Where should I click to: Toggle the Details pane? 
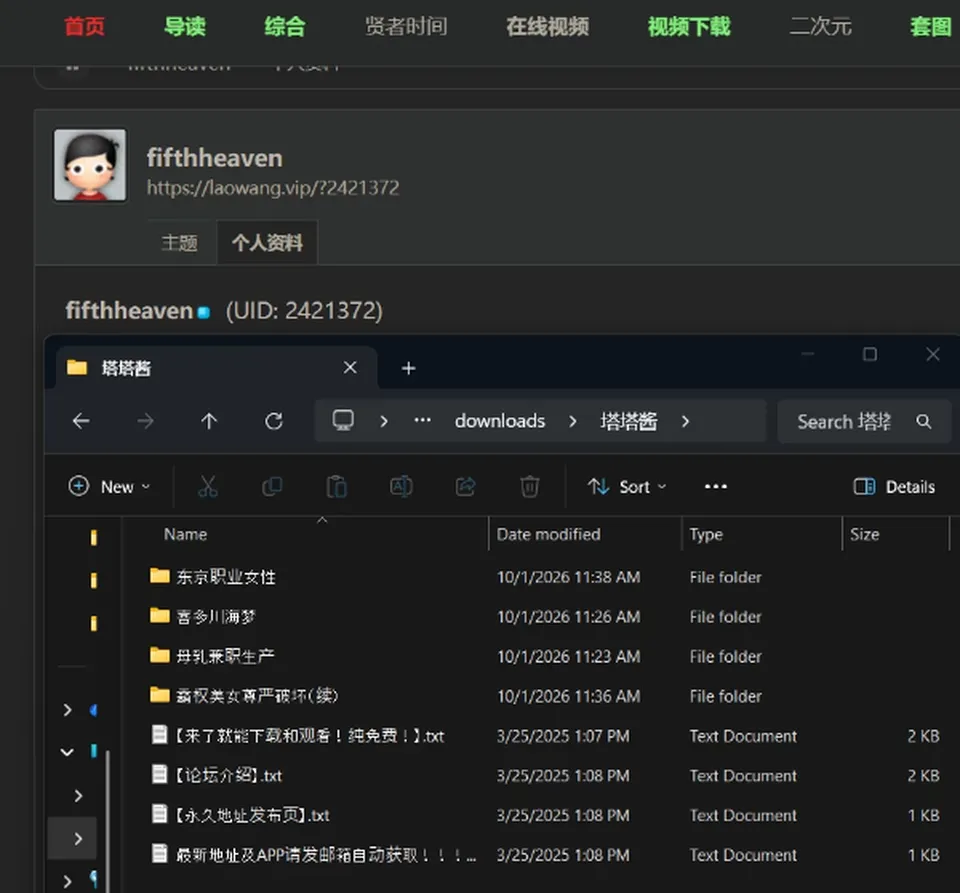click(894, 487)
